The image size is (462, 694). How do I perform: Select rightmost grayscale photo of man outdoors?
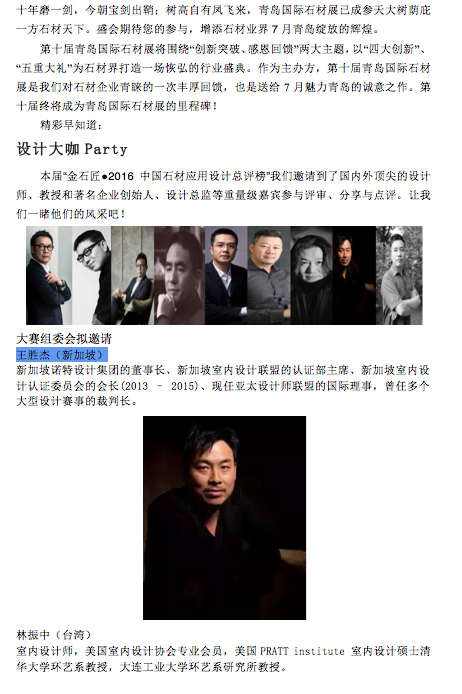pyautogui.click(x=399, y=275)
